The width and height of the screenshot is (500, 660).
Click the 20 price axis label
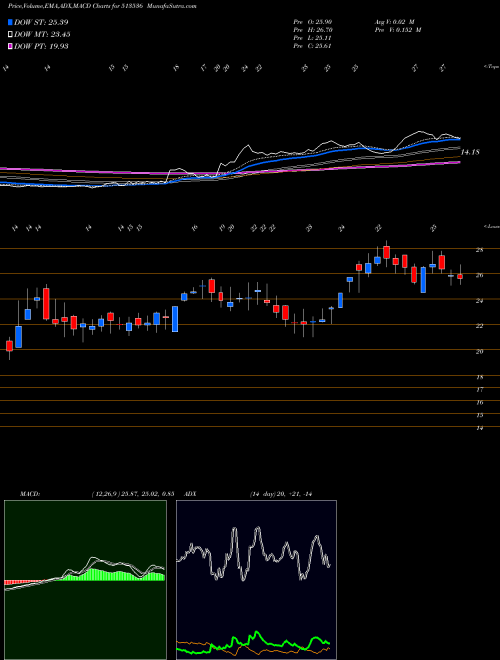[479, 351]
